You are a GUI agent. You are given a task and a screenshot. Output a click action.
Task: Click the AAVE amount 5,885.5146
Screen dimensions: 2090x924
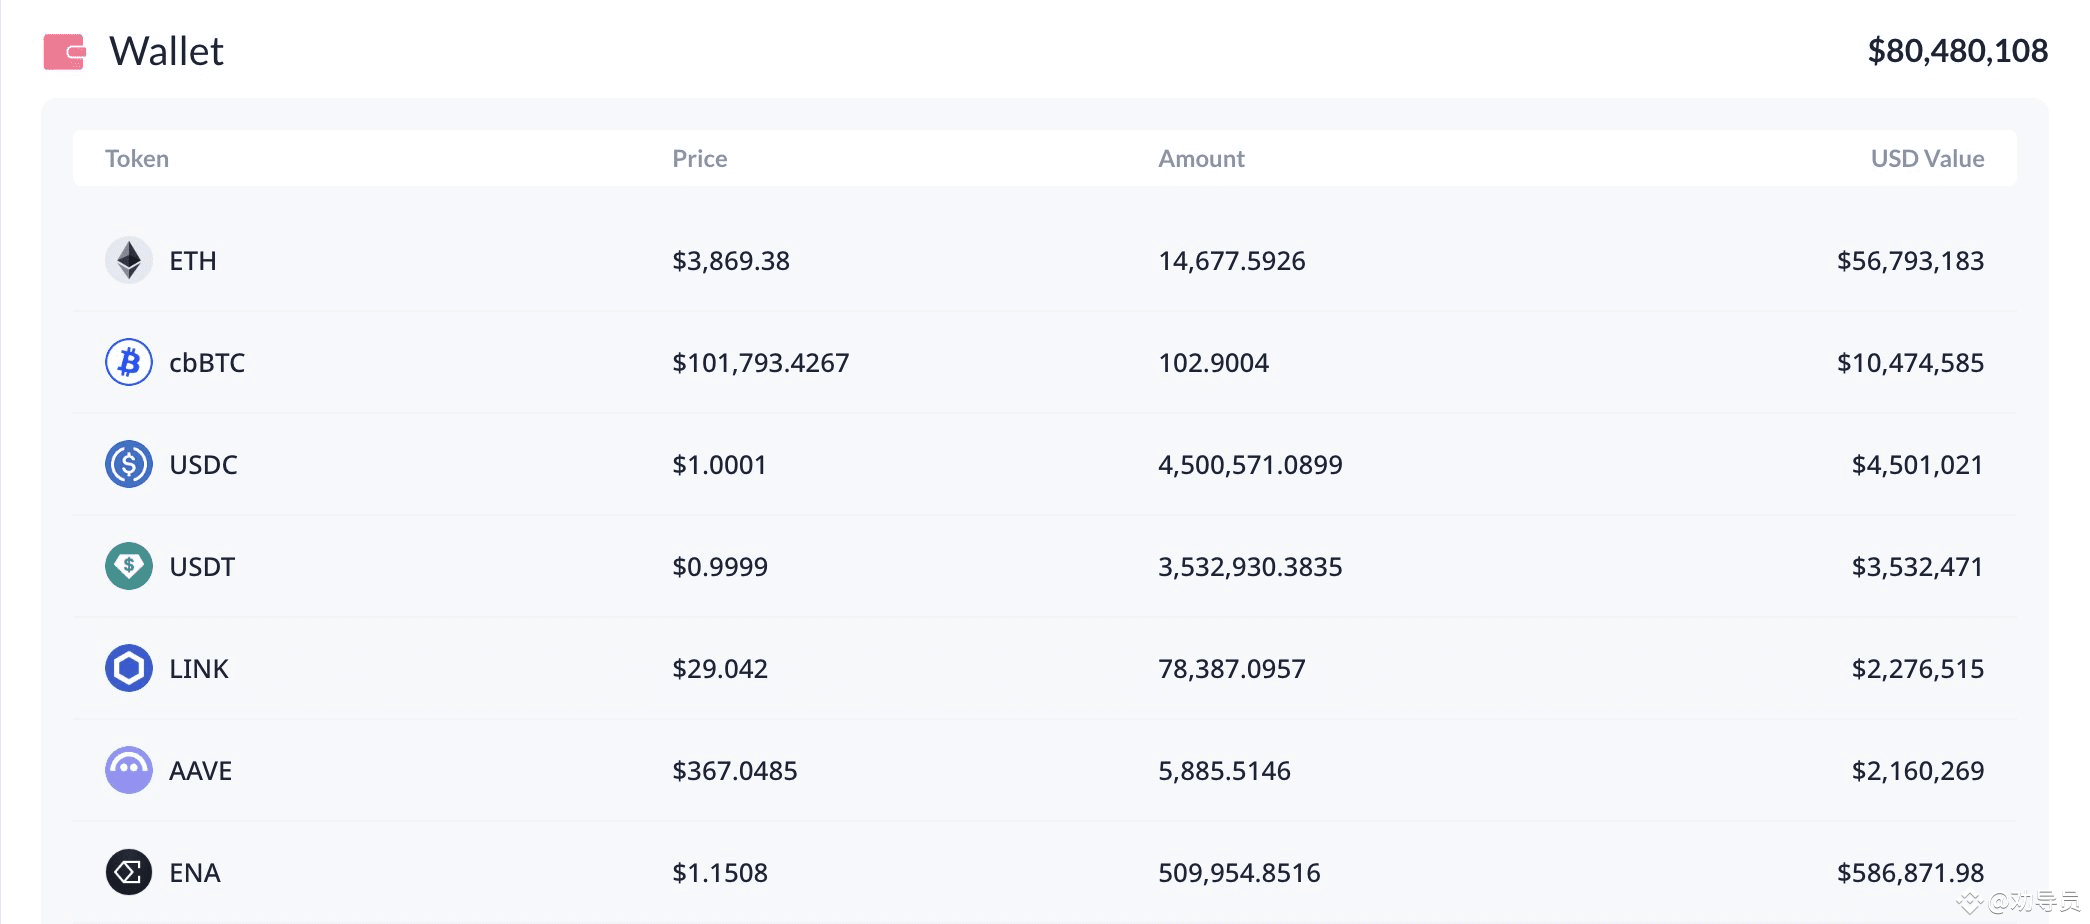pos(1224,771)
